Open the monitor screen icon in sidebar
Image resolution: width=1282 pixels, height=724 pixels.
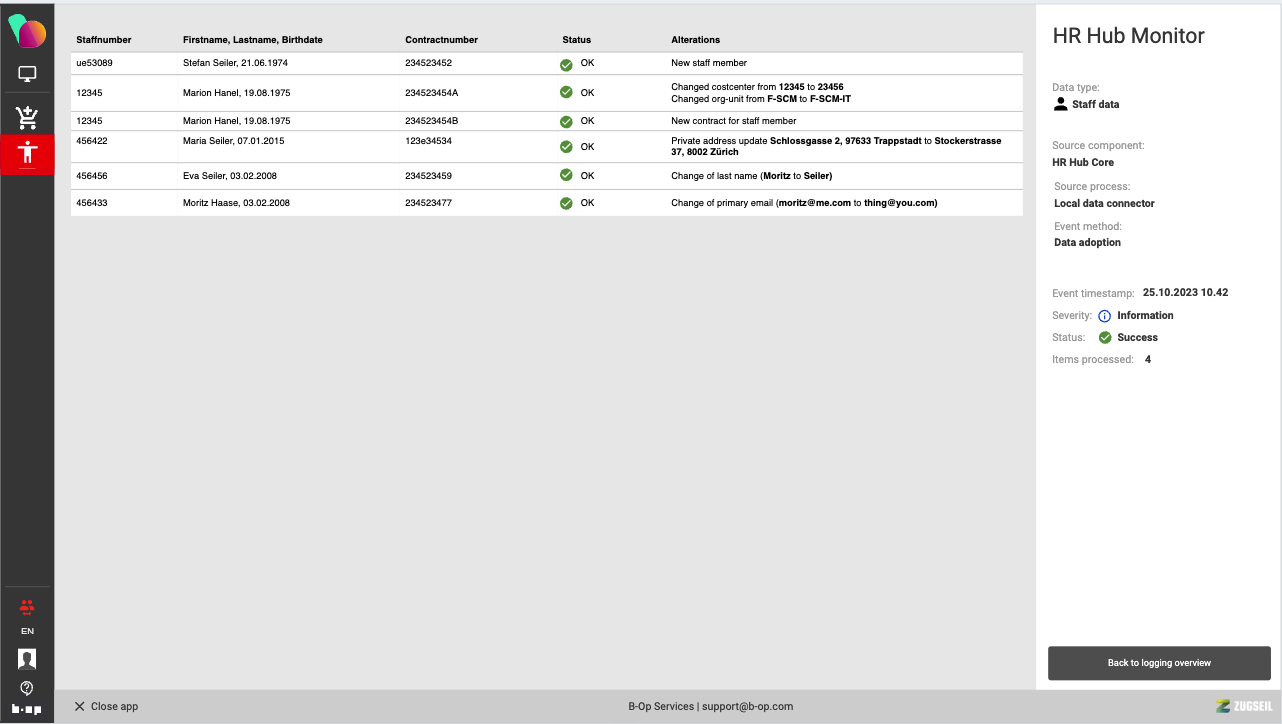pyautogui.click(x=27, y=74)
